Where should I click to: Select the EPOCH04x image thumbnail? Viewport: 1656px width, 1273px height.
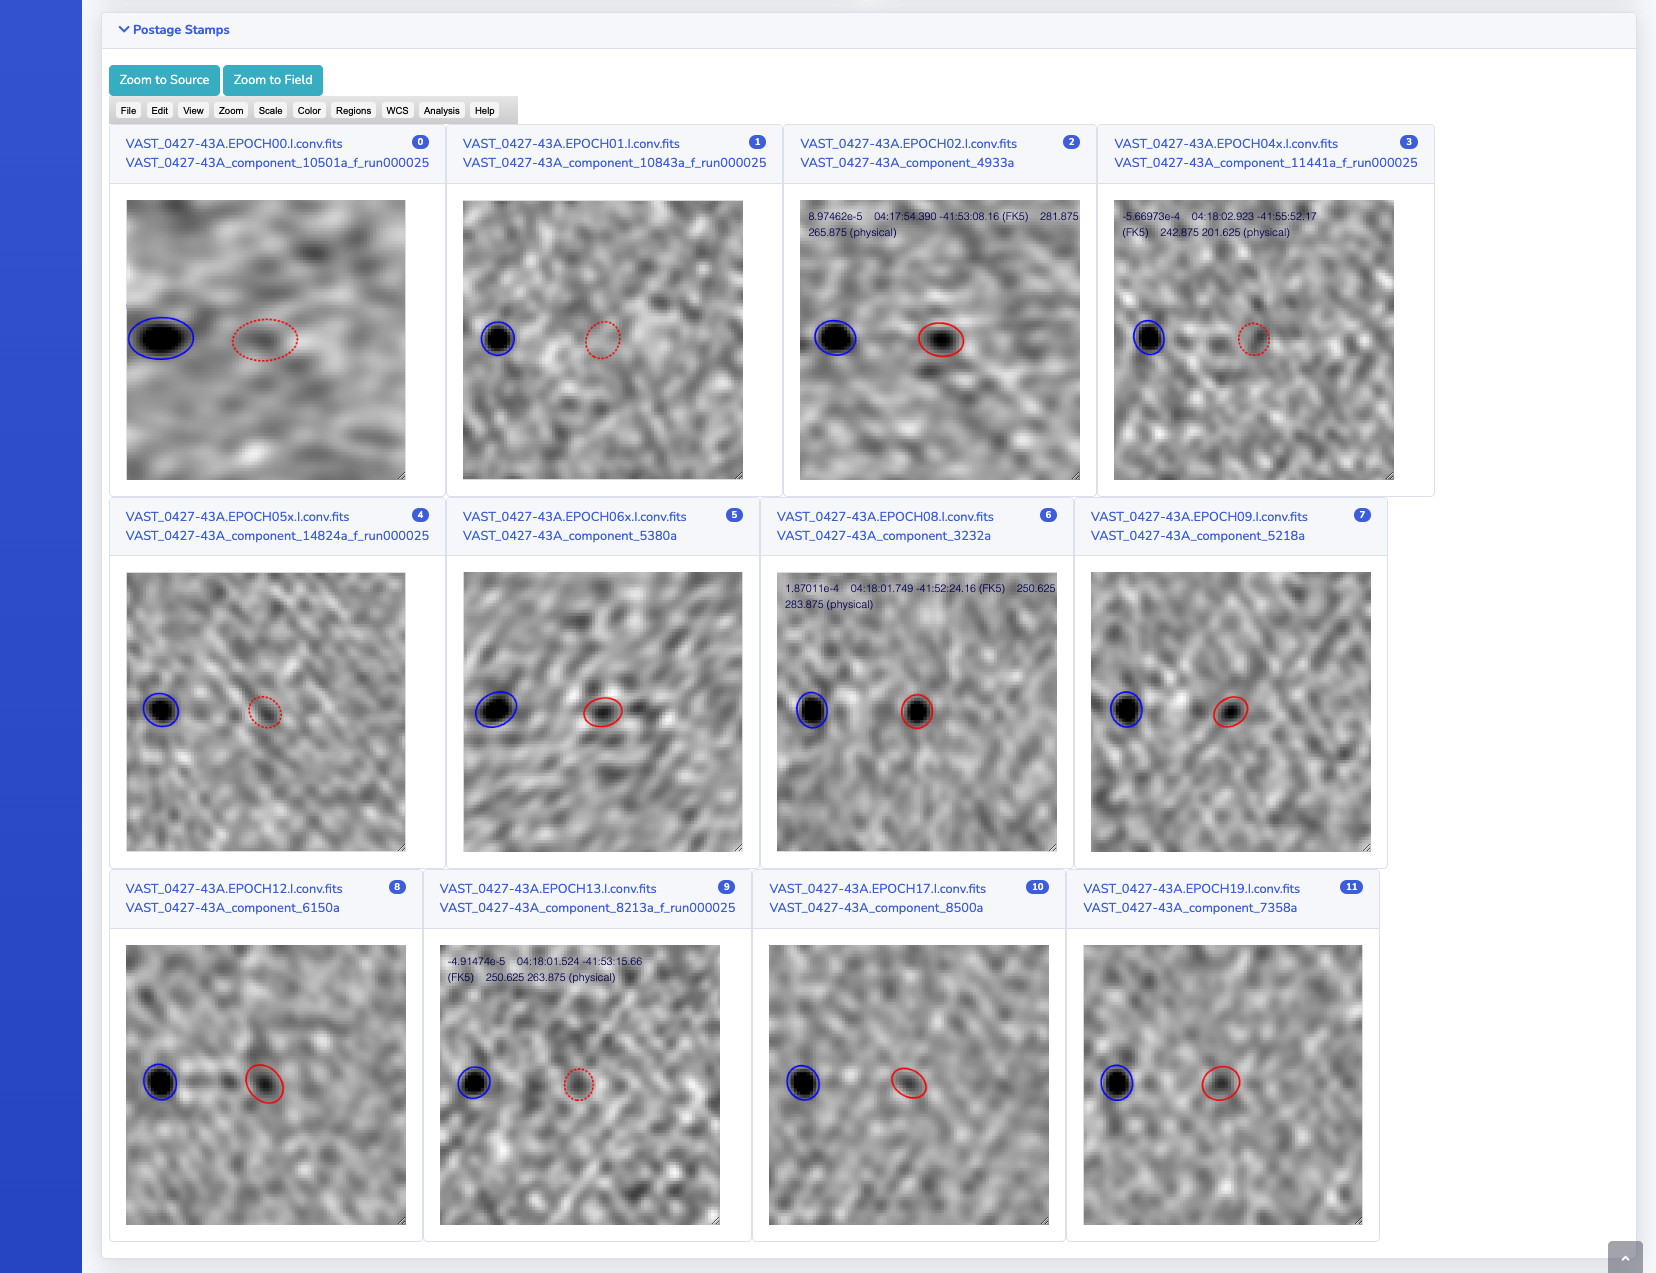pyautogui.click(x=1254, y=340)
